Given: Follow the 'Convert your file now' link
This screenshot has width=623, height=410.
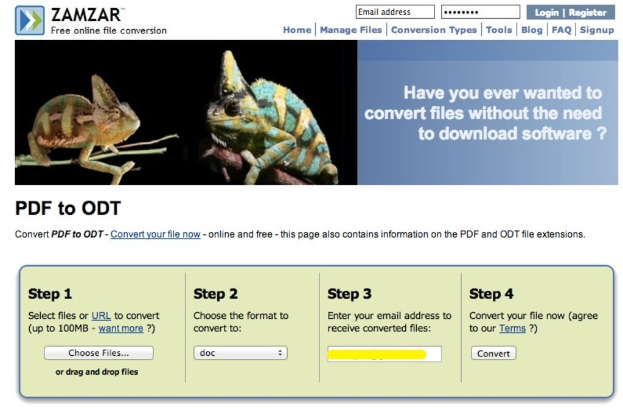Looking at the screenshot, I should click(155, 234).
